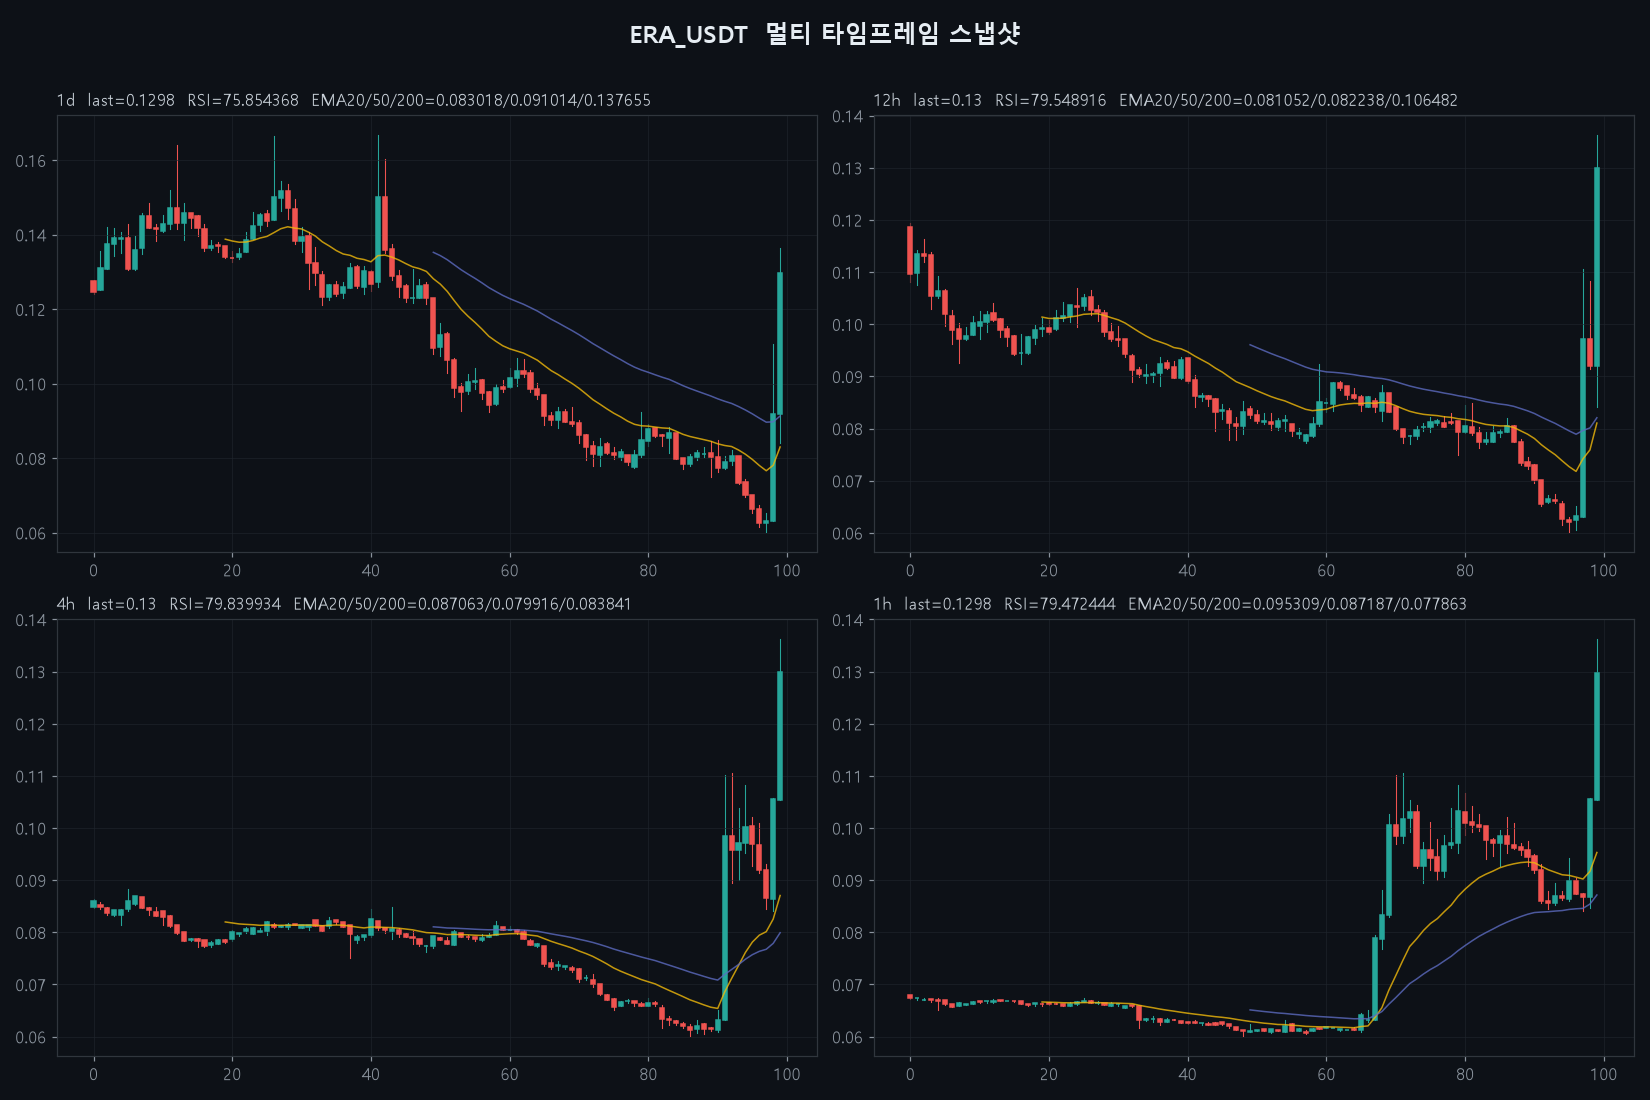Click the 0.13 y-axis label on 4h chart

[30, 673]
